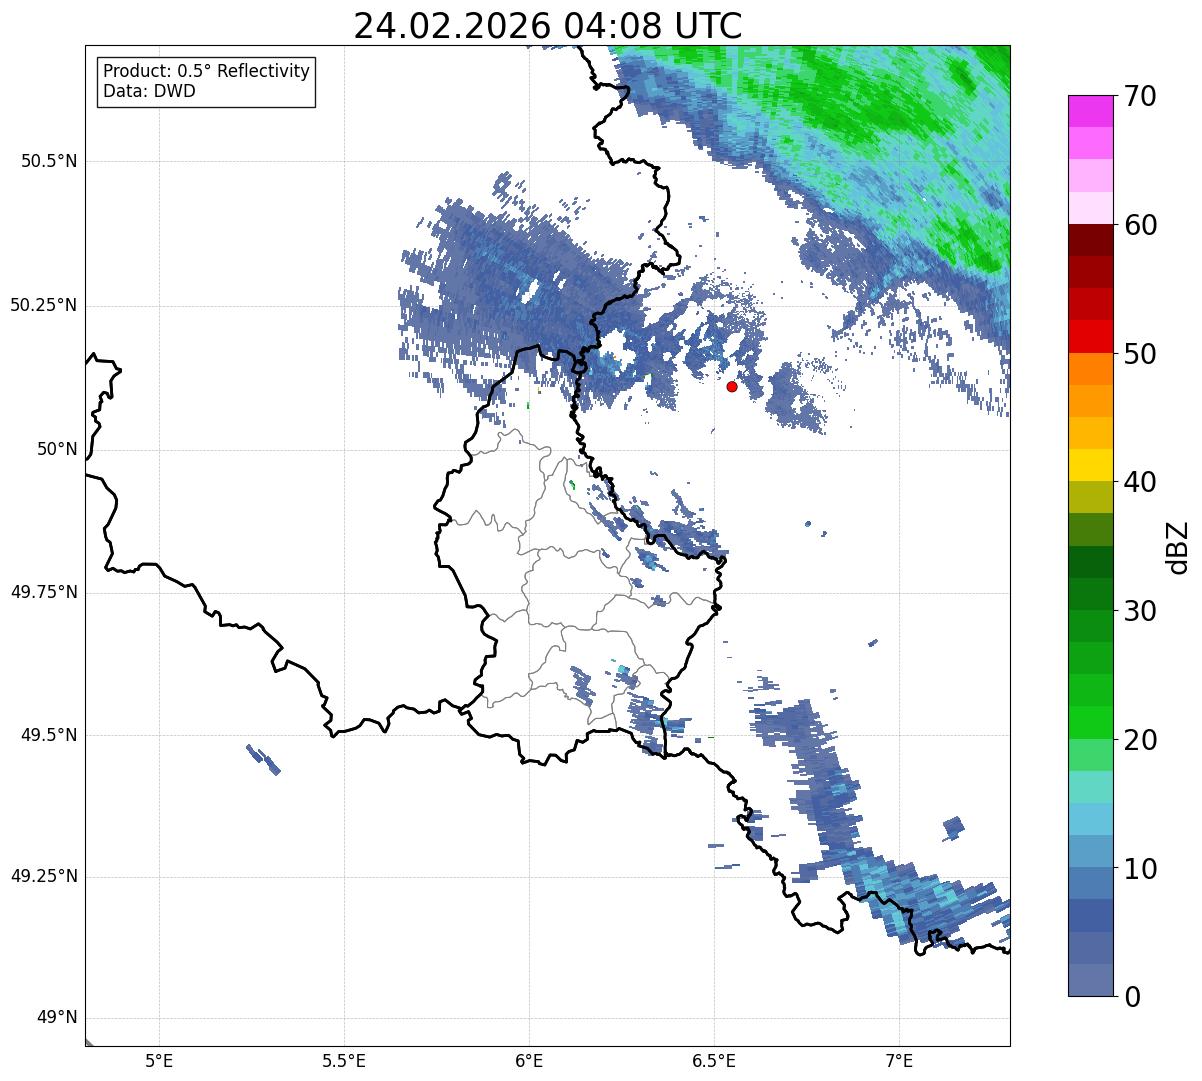Click the colorbar tick value 60
Screen dimensions: 1202x1081
pyautogui.click(x=1141, y=225)
